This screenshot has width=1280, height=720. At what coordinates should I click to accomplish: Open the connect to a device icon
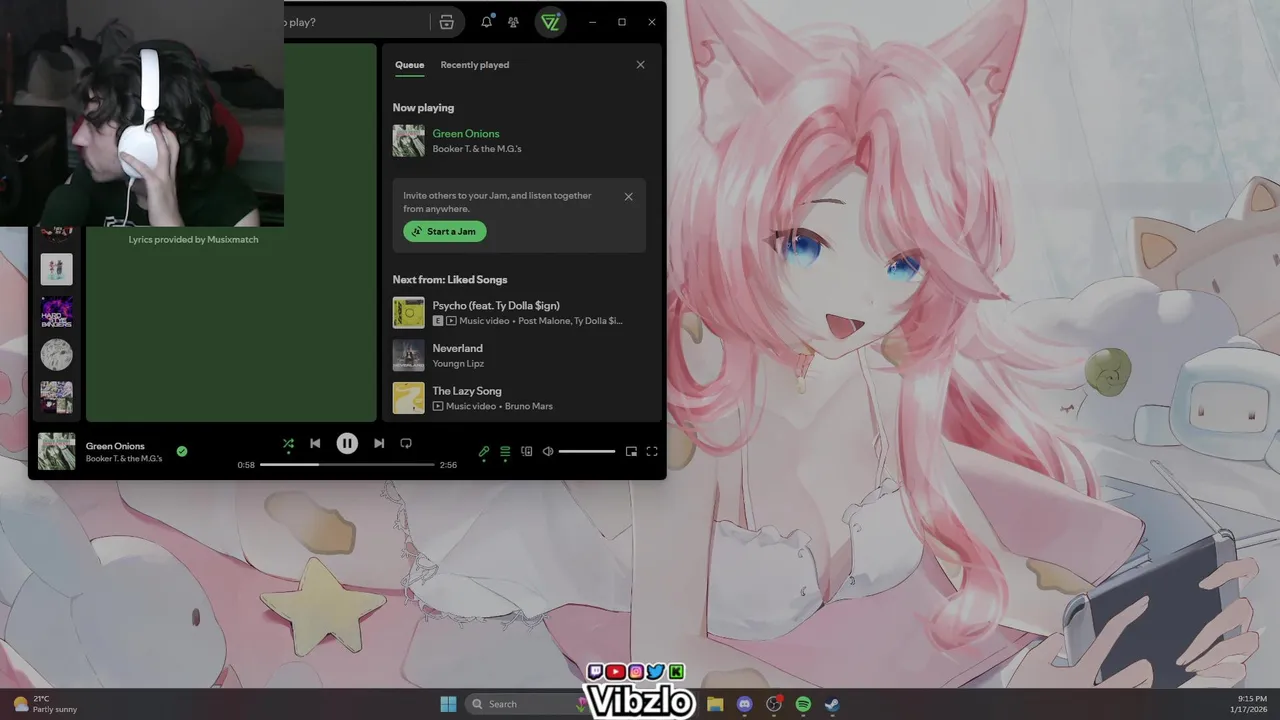(x=527, y=451)
